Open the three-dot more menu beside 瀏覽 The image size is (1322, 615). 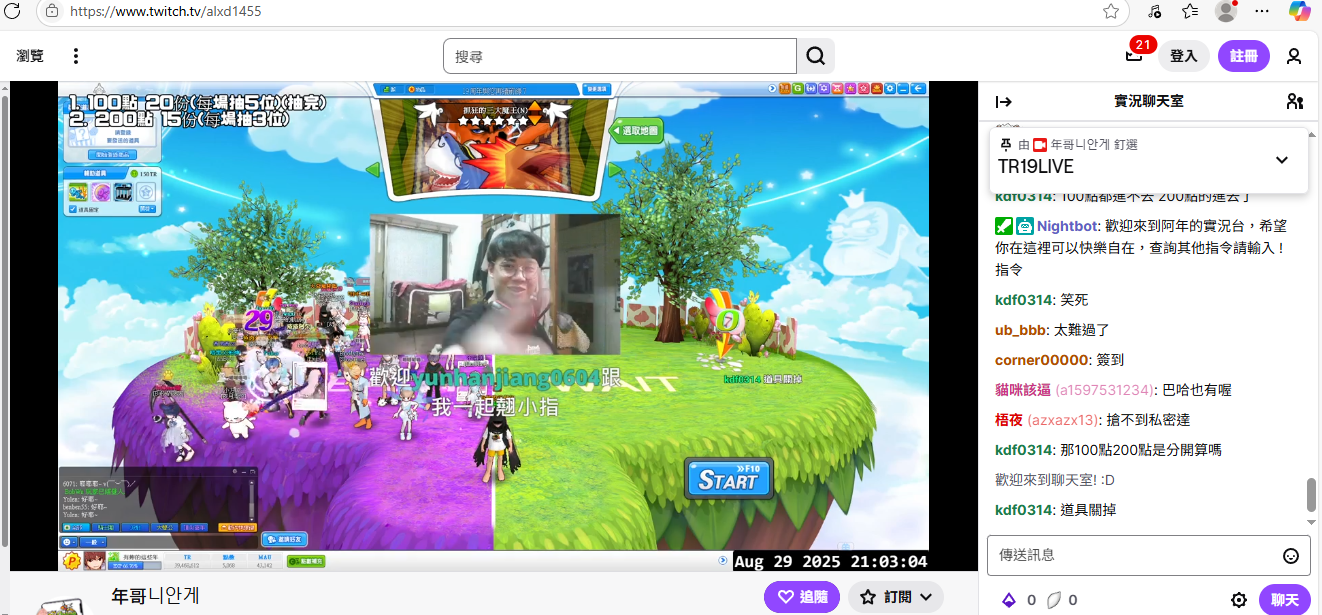pyautogui.click(x=75, y=56)
